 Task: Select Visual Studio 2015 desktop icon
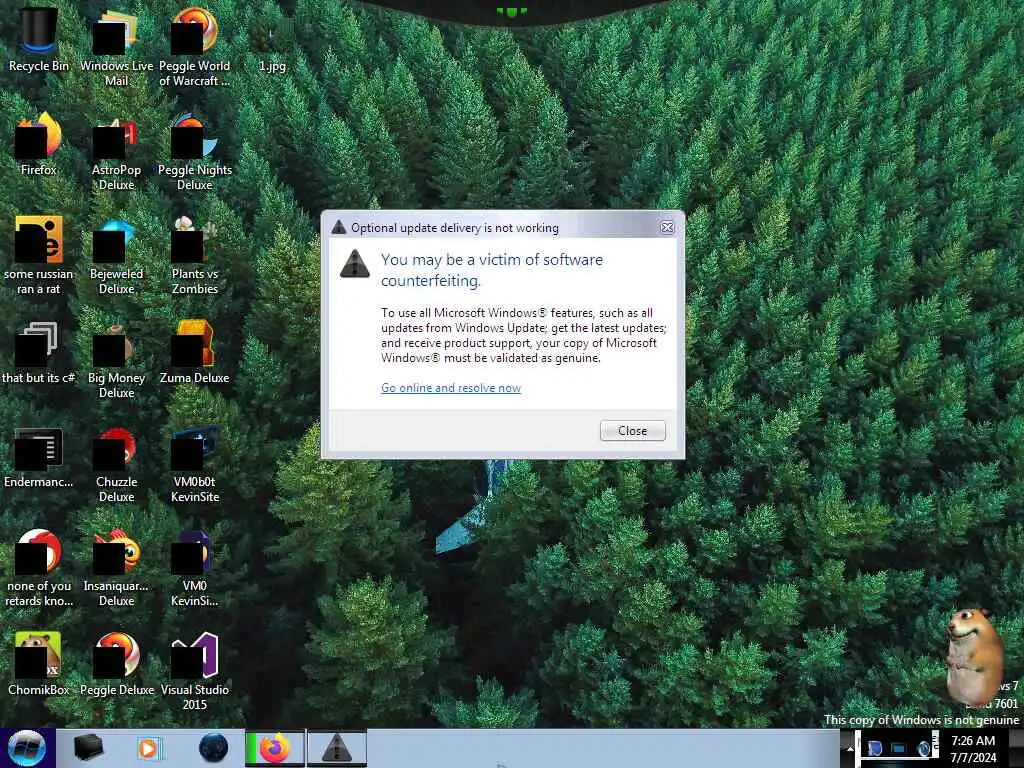tap(195, 671)
